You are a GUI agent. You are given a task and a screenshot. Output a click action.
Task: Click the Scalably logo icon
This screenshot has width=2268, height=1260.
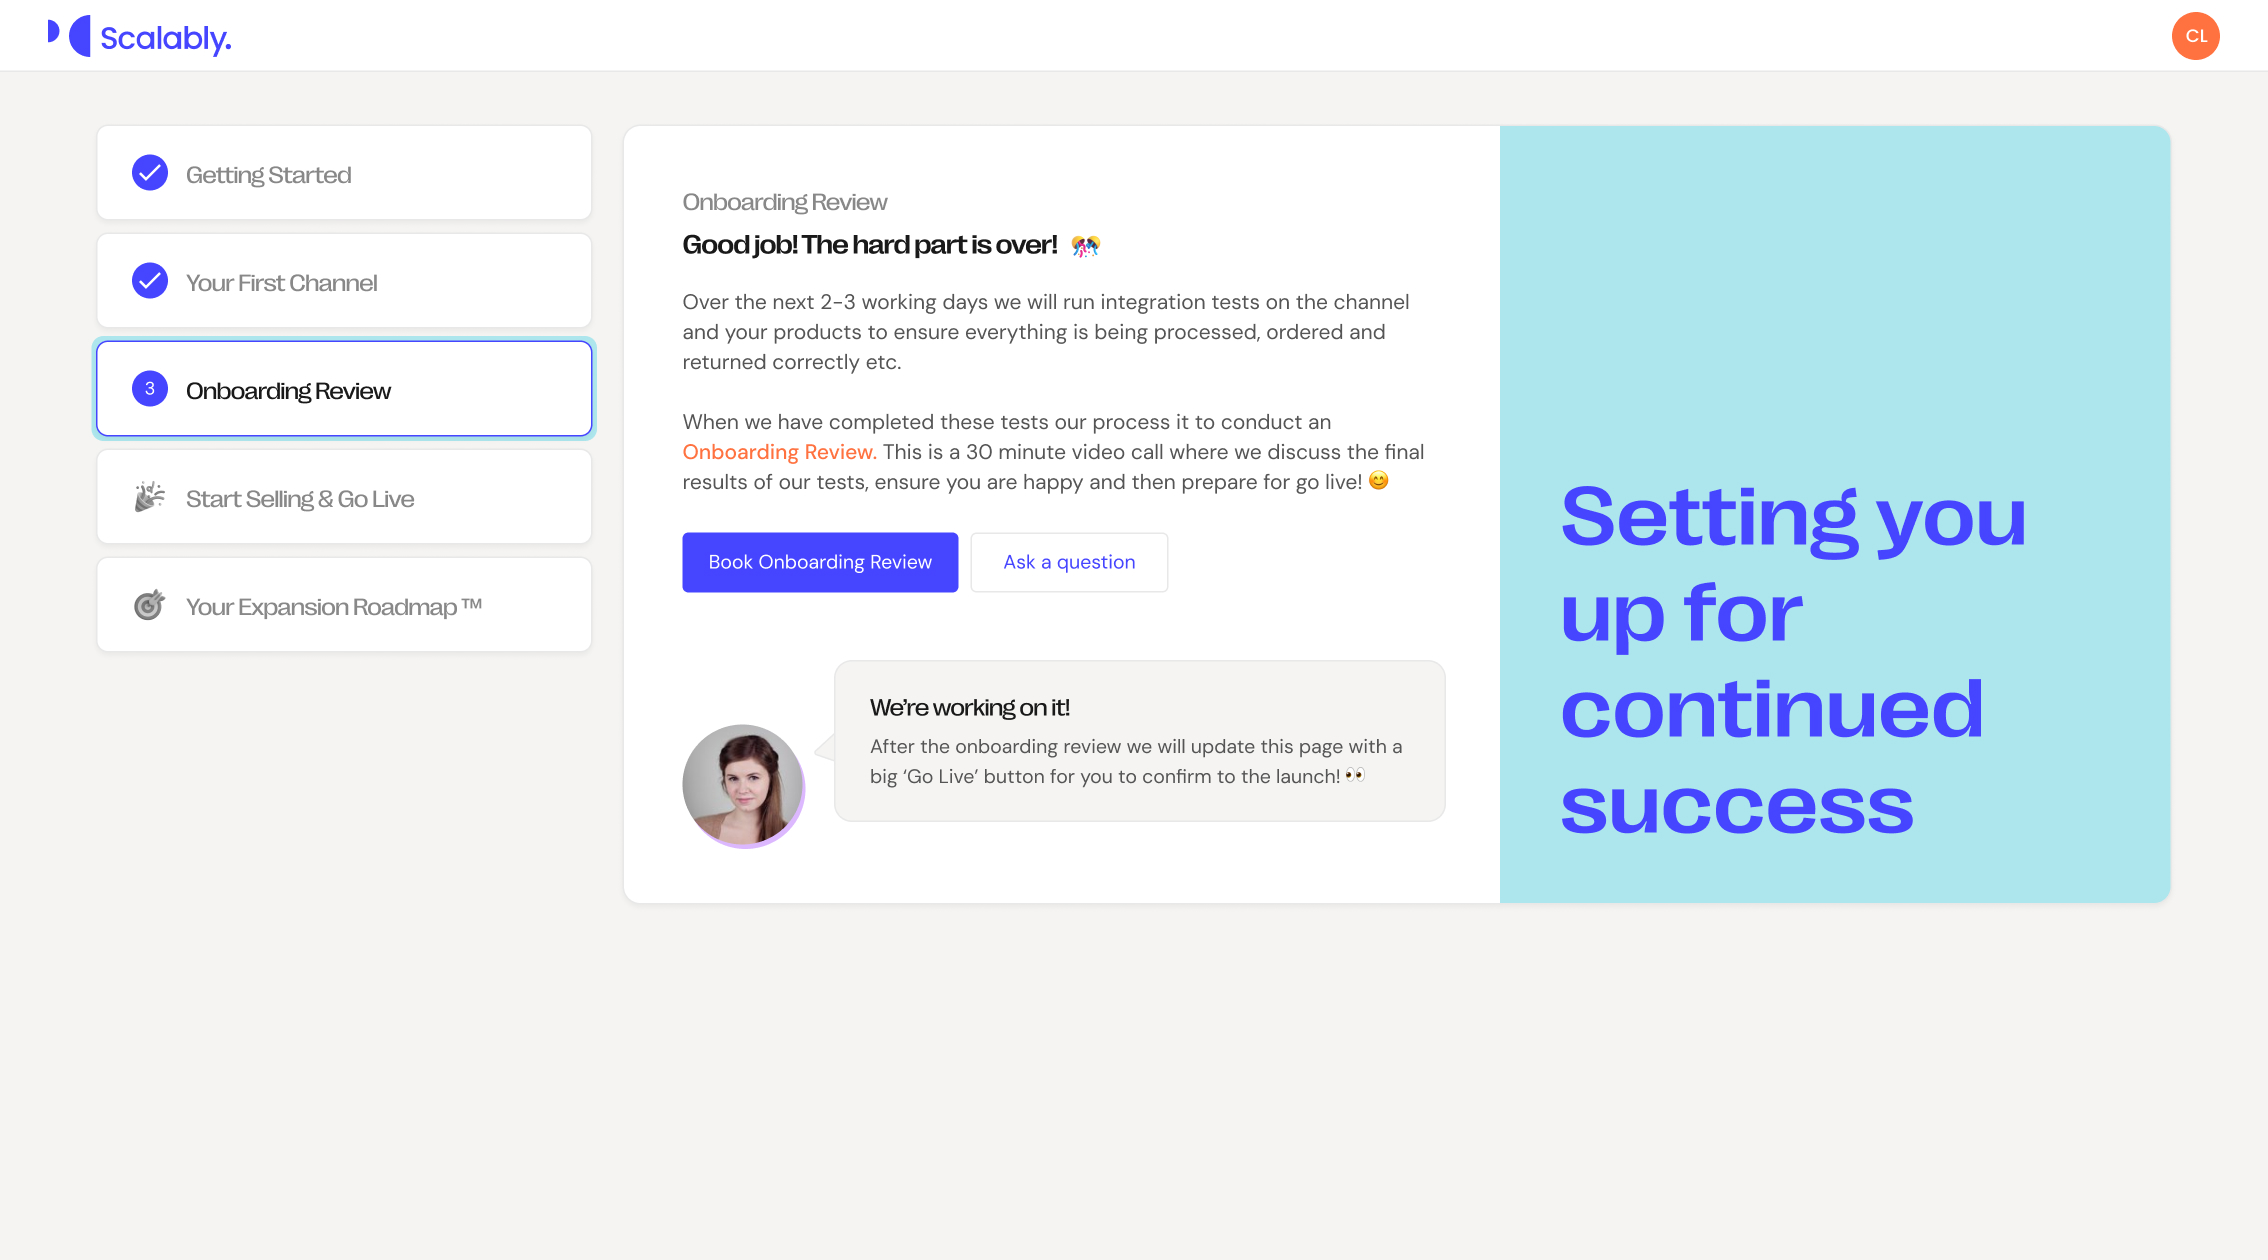(x=70, y=36)
